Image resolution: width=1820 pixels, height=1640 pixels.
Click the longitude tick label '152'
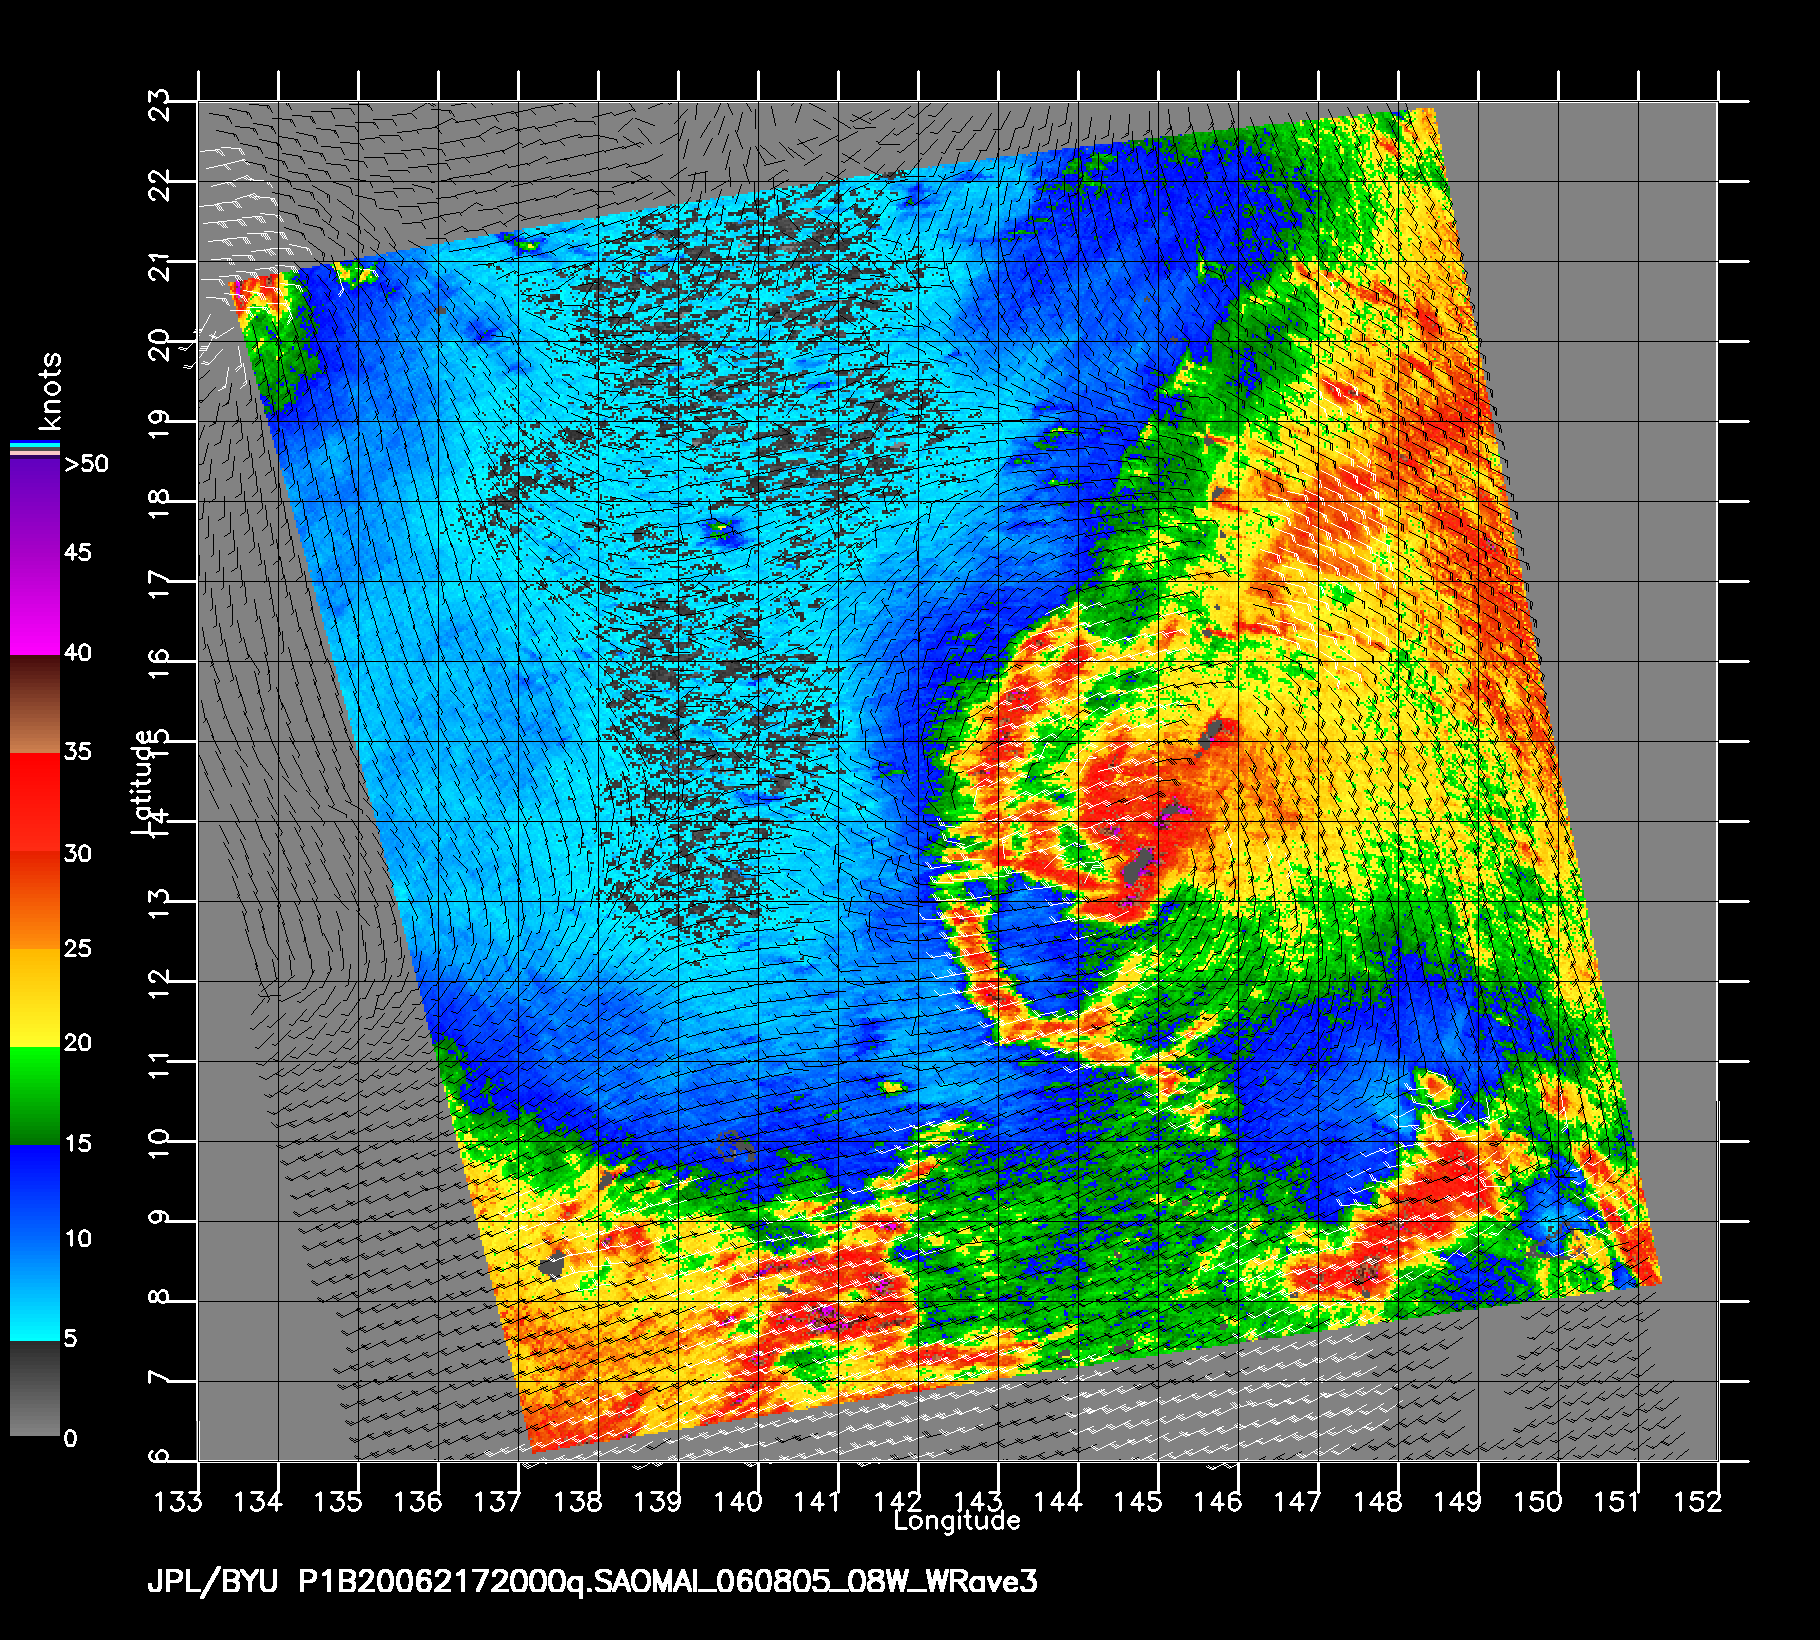tap(1697, 1501)
